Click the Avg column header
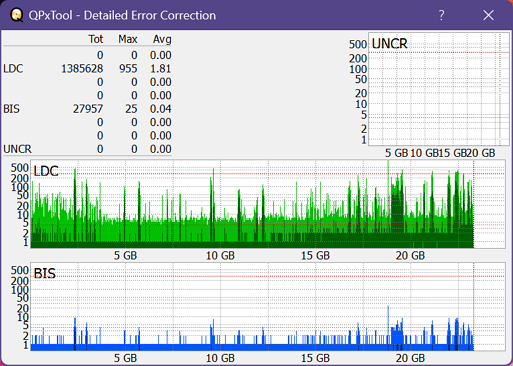The height and width of the screenshot is (366, 513). 162,39
